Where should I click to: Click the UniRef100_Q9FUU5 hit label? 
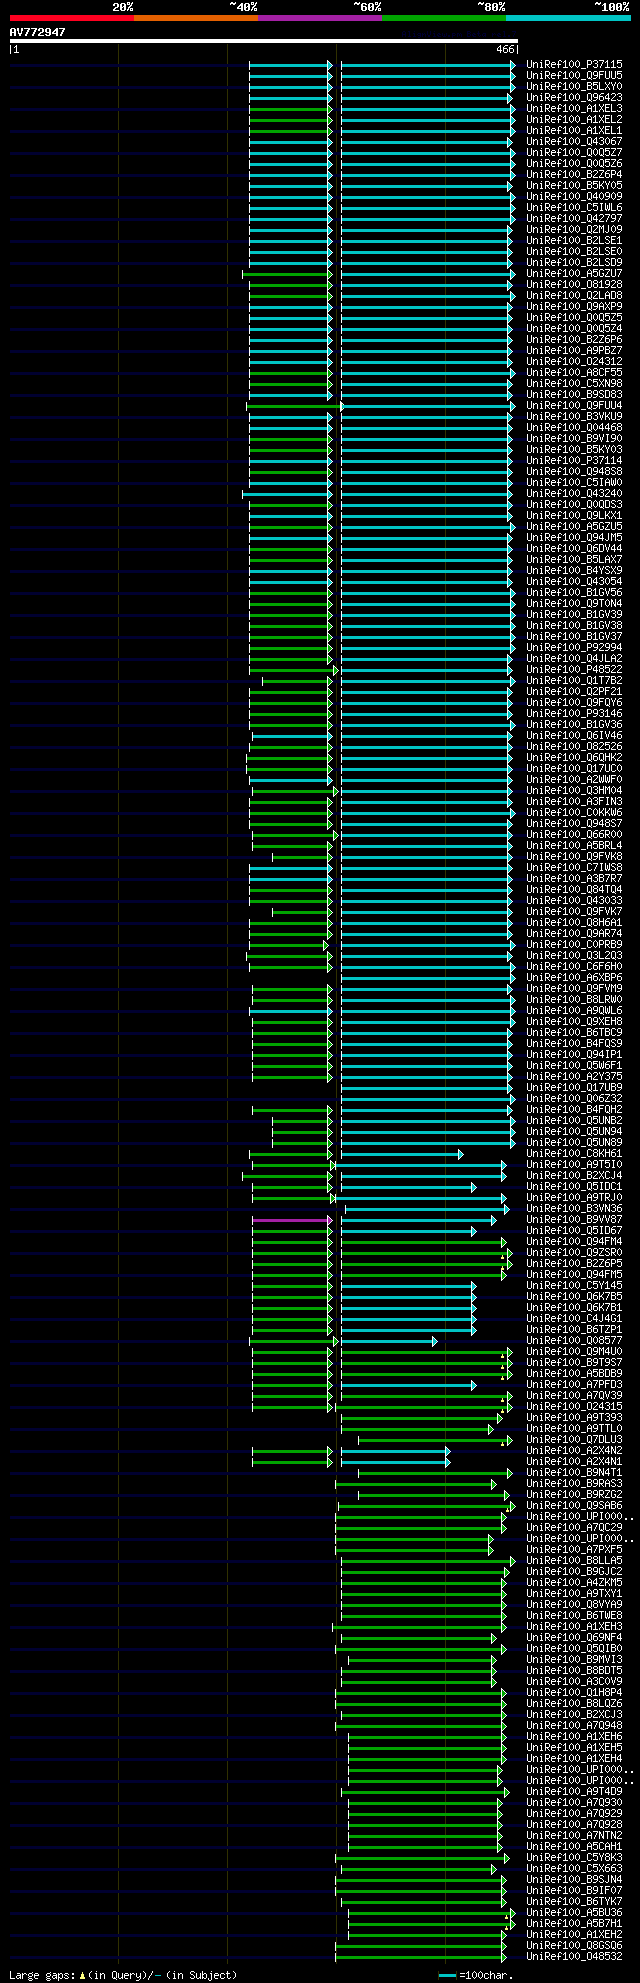[574, 76]
